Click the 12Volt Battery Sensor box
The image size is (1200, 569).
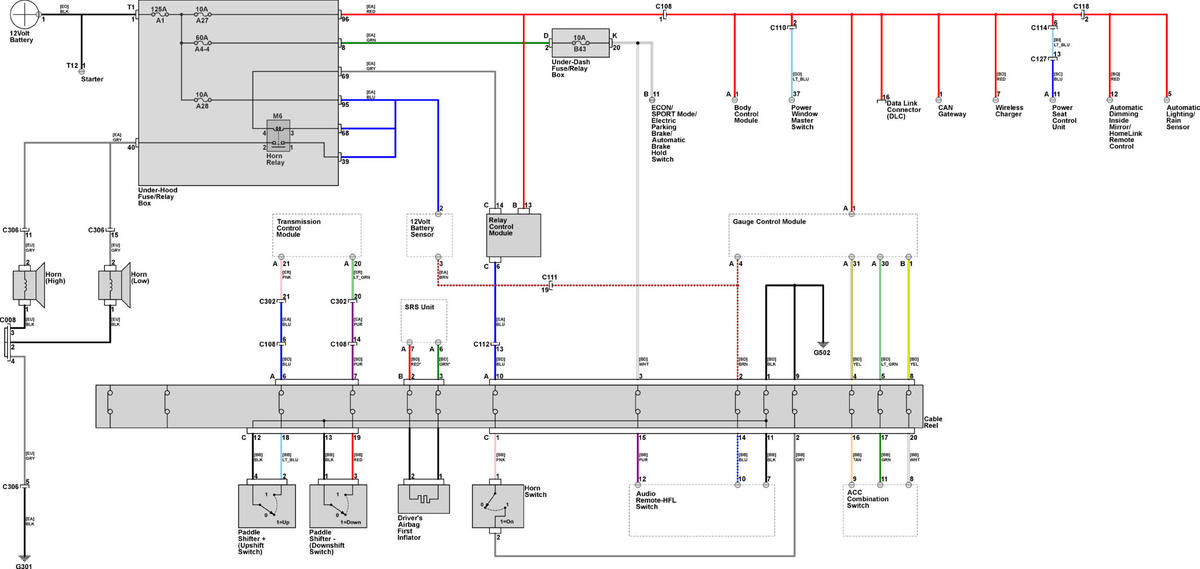(x=429, y=235)
